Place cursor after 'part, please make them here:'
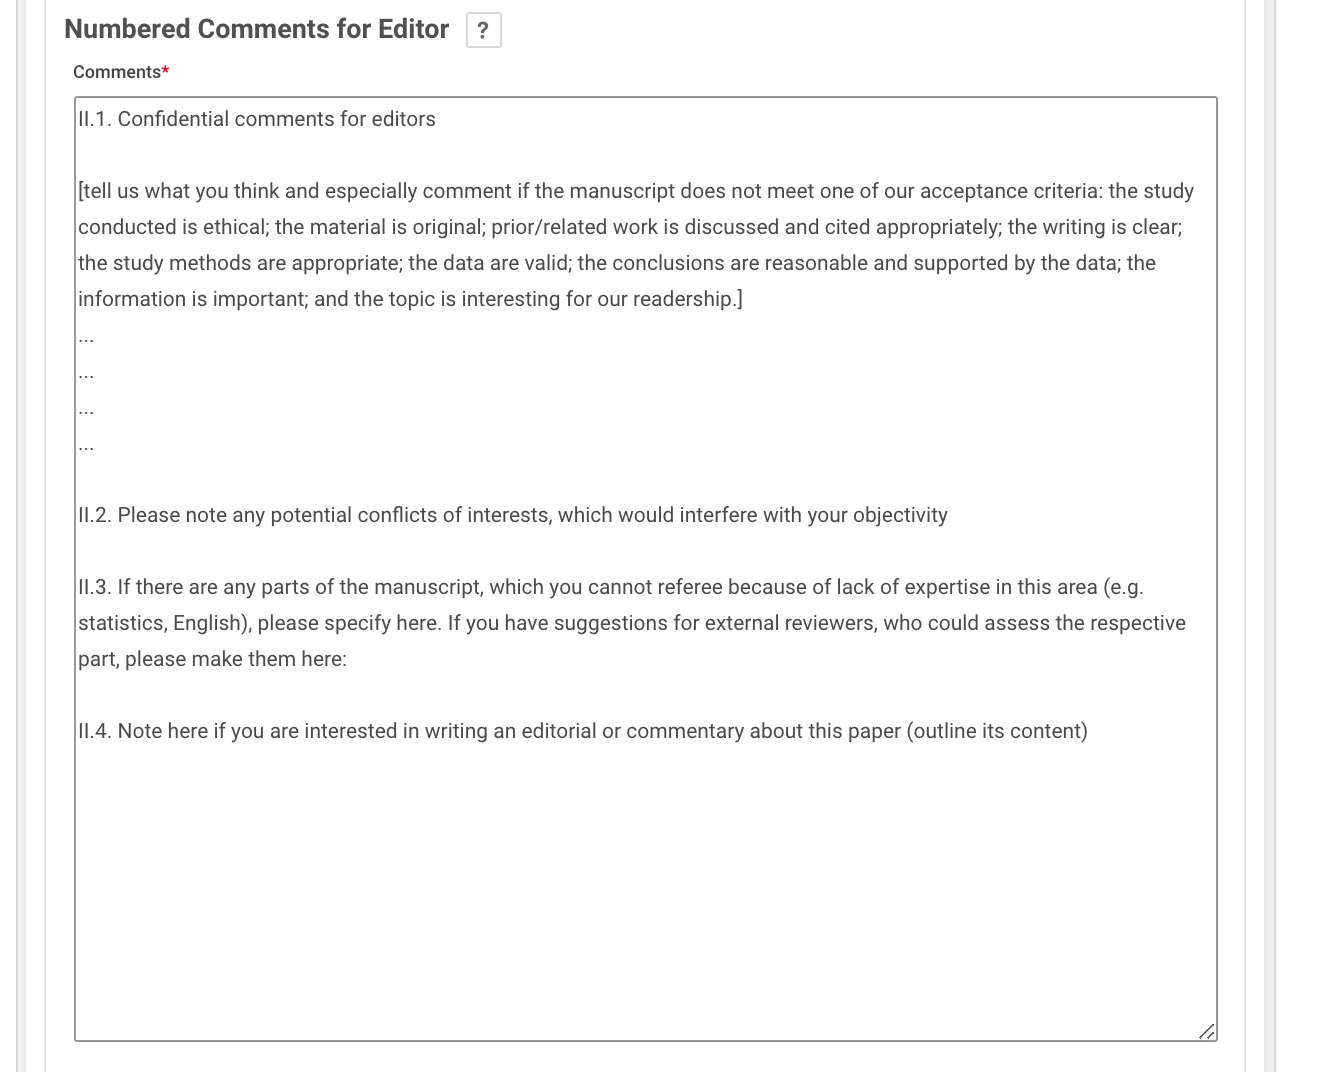The height and width of the screenshot is (1072, 1330). [348, 659]
